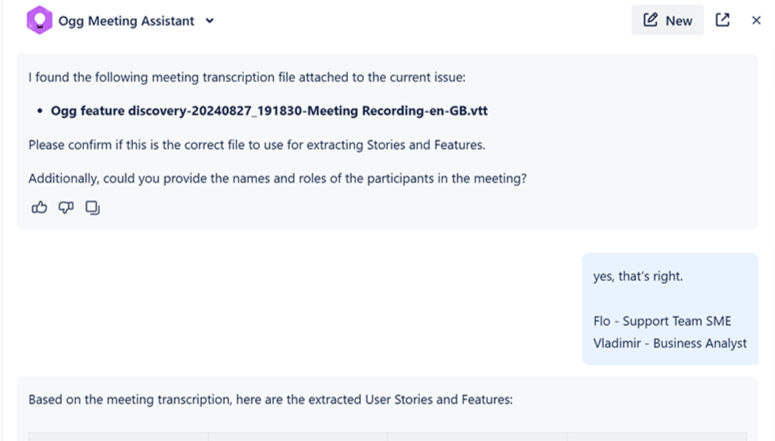Click the 'Based on the meeting transcription' message
The width and height of the screenshot is (775, 441).
click(270, 400)
